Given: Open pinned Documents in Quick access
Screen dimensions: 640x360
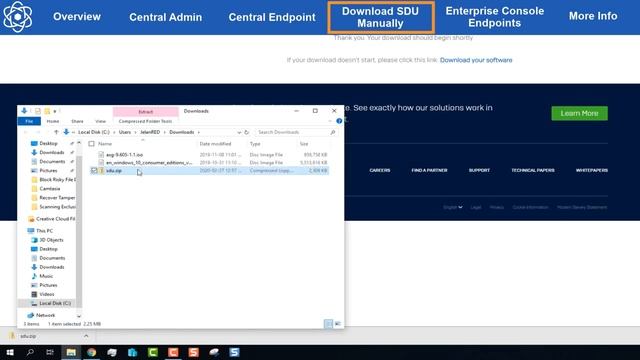Looking at the screenshot, I should (52, 162).
